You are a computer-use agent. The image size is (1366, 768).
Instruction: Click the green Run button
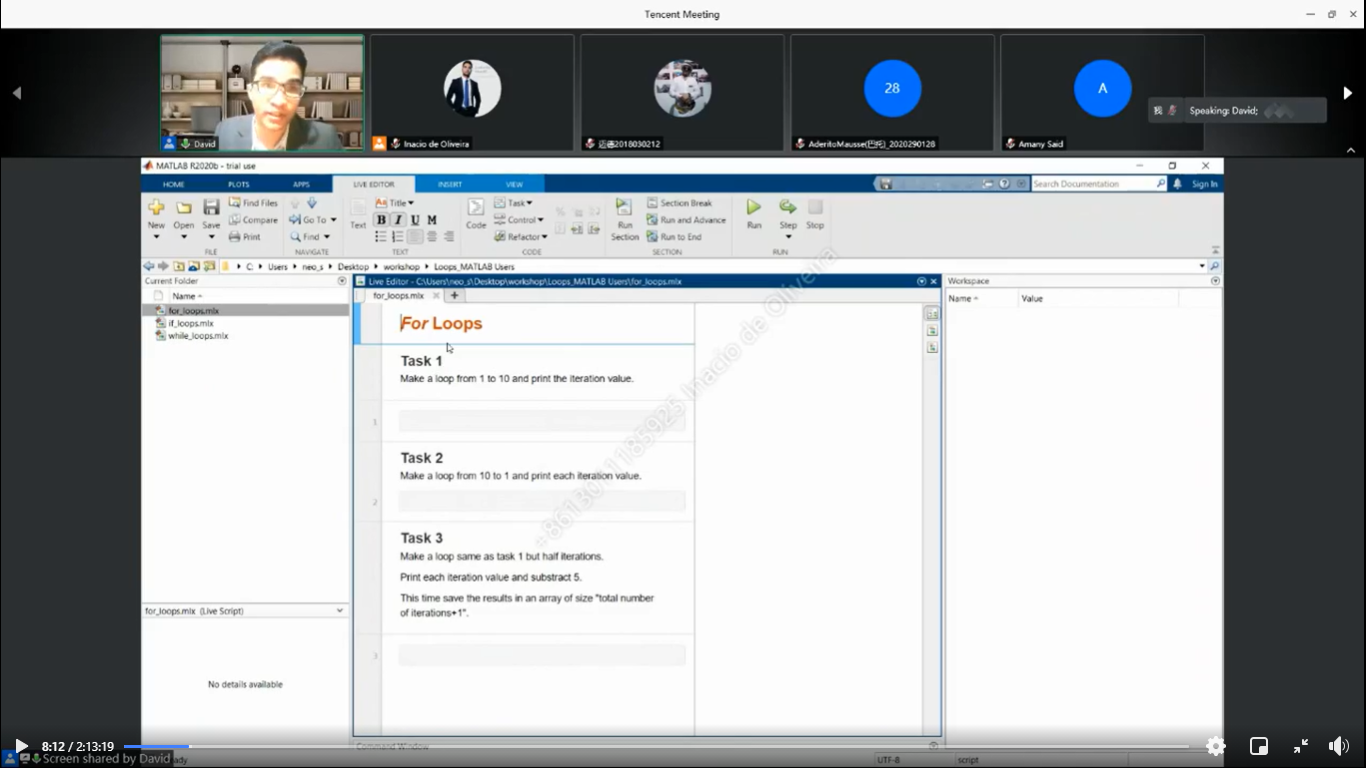coord(754,208)
